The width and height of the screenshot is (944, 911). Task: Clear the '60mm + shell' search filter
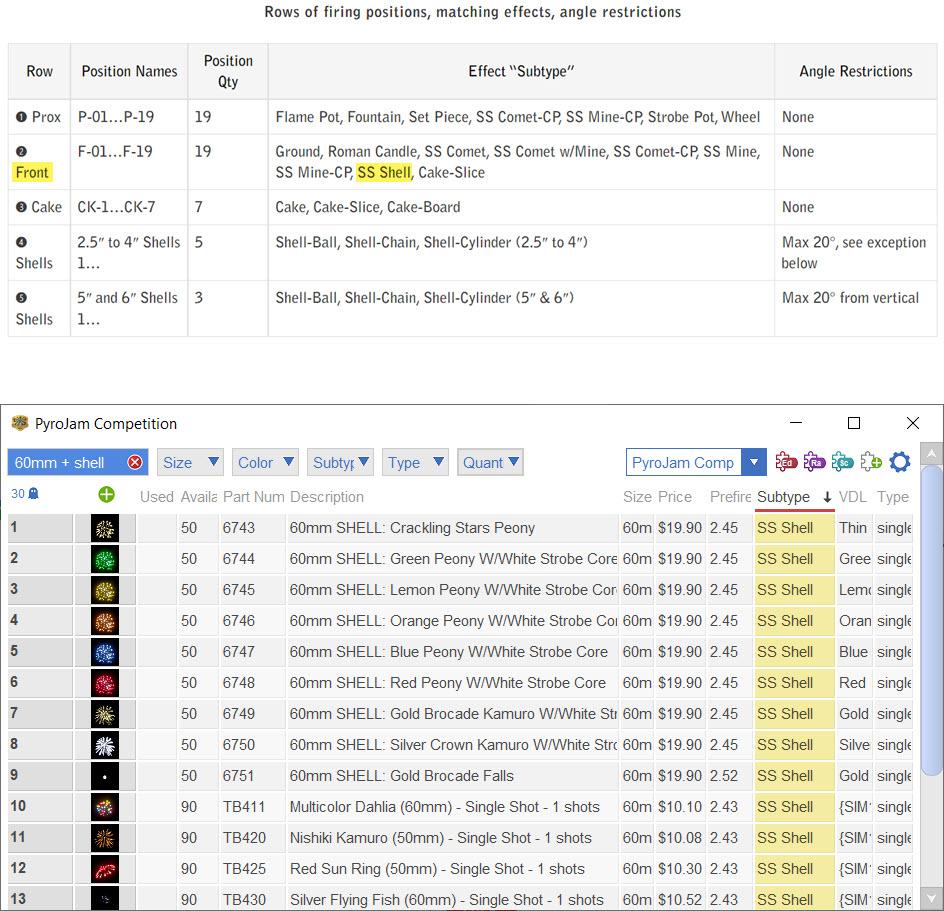point(135,463)
